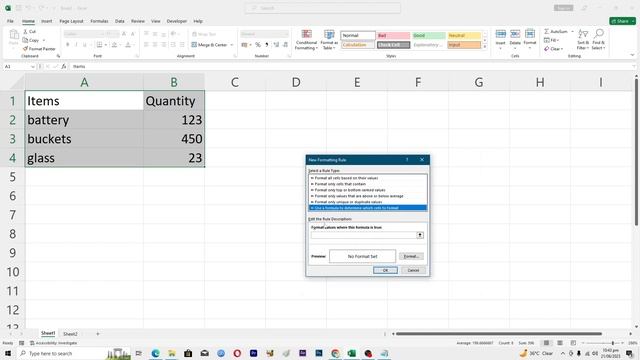The height and width of the screenshot is (360, 640).
Task: Apply the Bad cell style swatch
Action: coord(393,36)
